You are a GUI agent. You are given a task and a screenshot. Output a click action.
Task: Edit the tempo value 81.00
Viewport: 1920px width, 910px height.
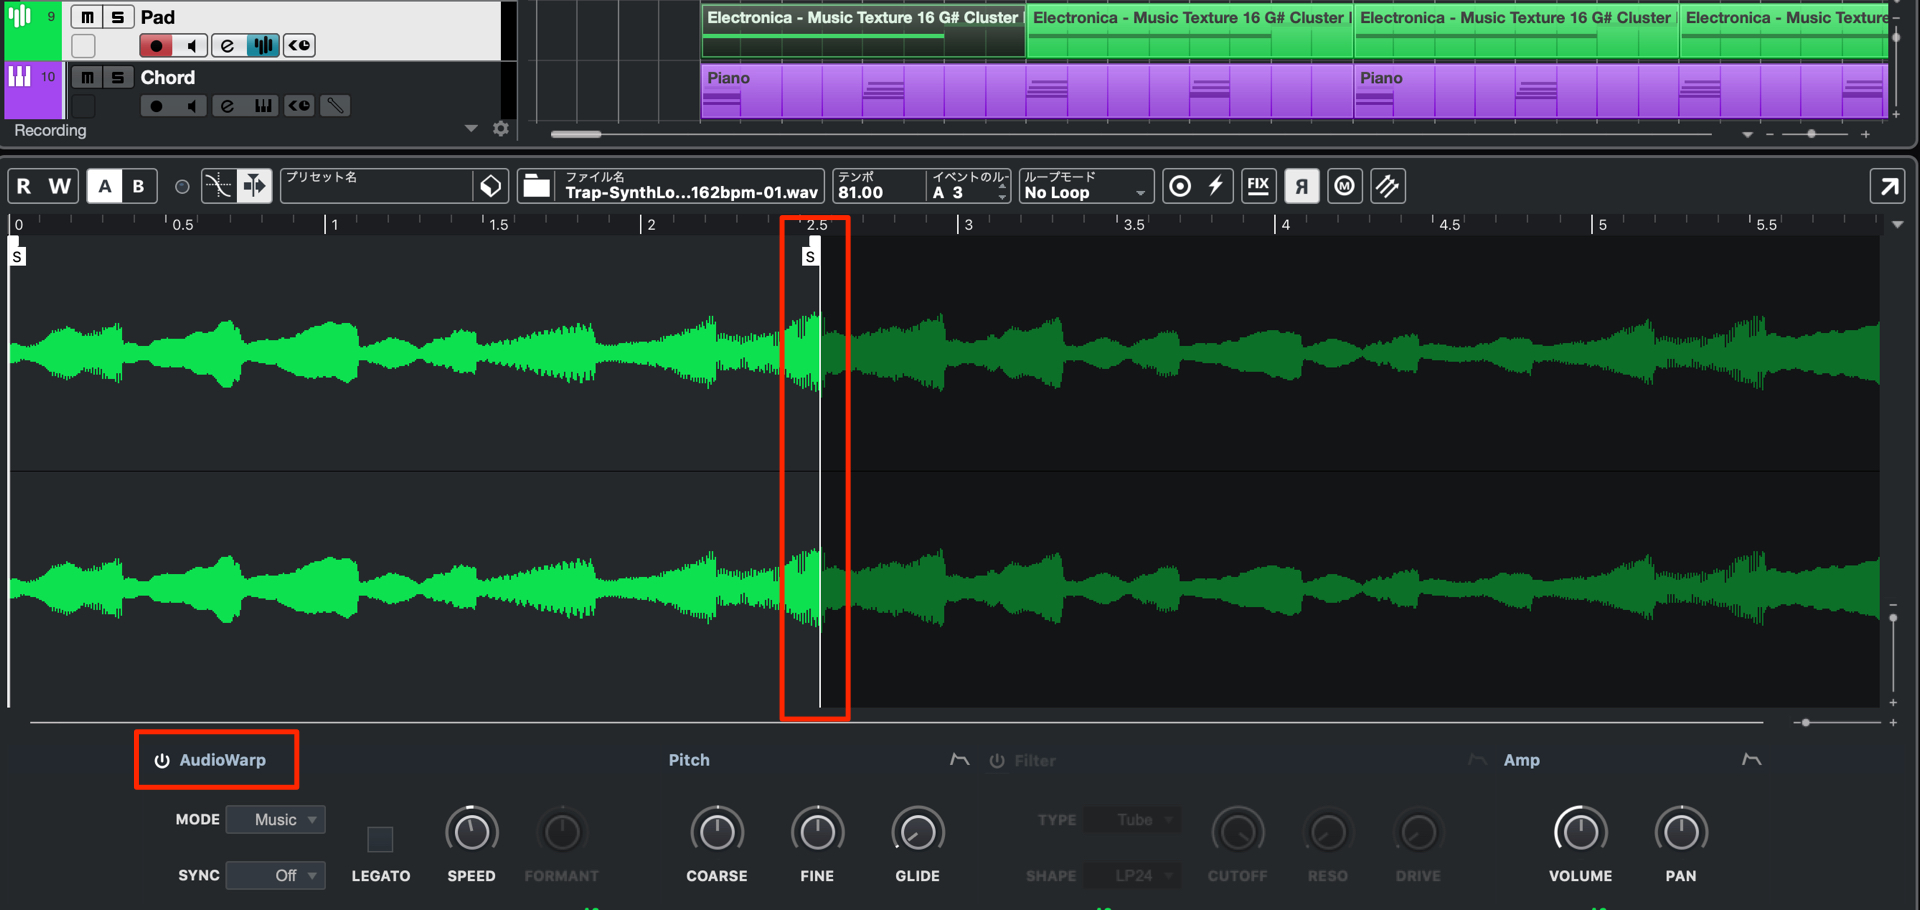(x=877, y=186)
